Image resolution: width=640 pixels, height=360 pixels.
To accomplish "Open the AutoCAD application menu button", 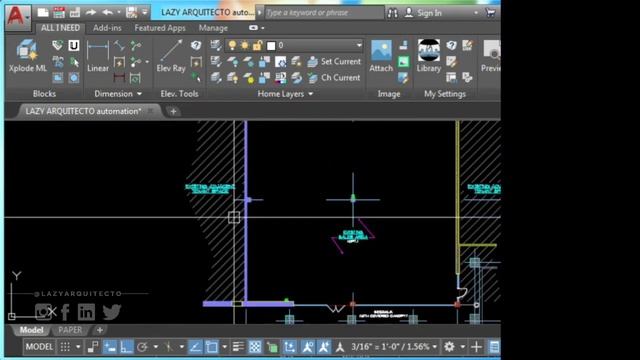I will click(x=18, y=17).
